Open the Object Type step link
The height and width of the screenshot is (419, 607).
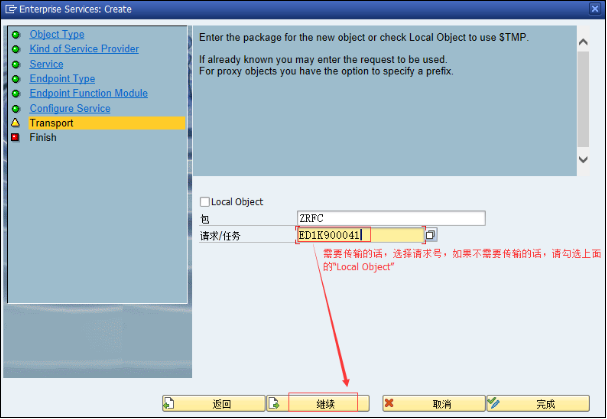point(57,34)
